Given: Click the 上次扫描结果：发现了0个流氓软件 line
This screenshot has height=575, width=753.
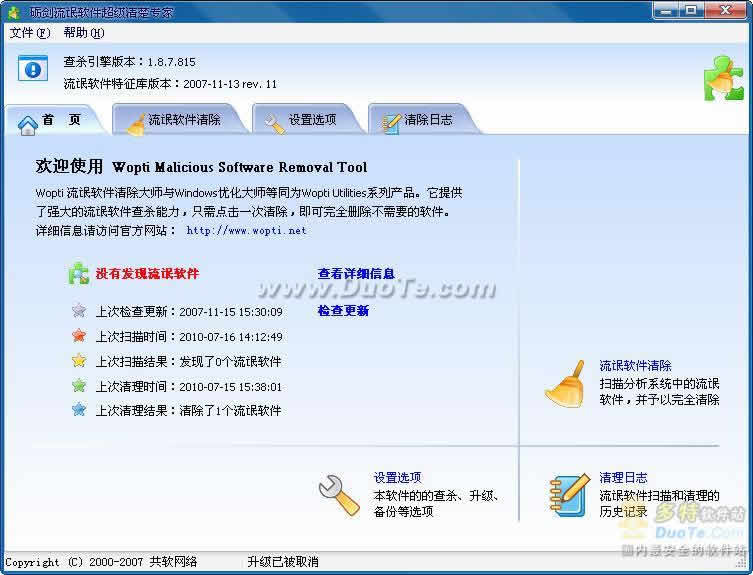Looking at the screenshot, I should point(188,362).
